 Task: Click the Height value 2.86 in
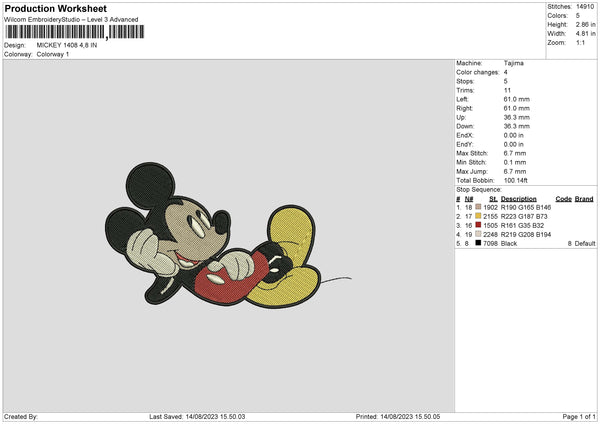585,24
